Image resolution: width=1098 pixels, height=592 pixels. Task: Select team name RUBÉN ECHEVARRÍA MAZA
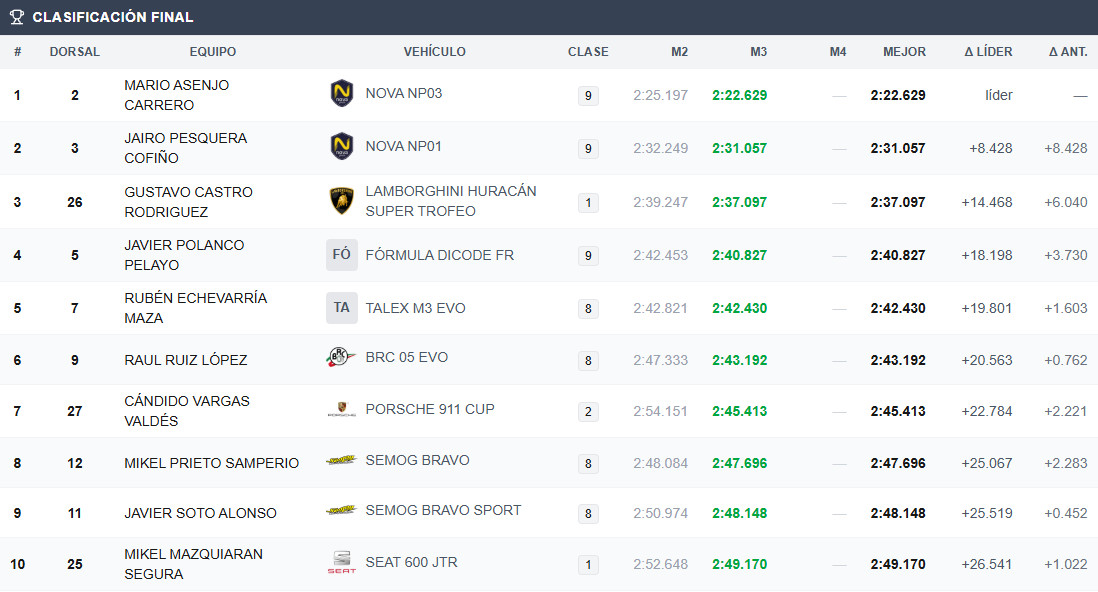coord(195,308)
